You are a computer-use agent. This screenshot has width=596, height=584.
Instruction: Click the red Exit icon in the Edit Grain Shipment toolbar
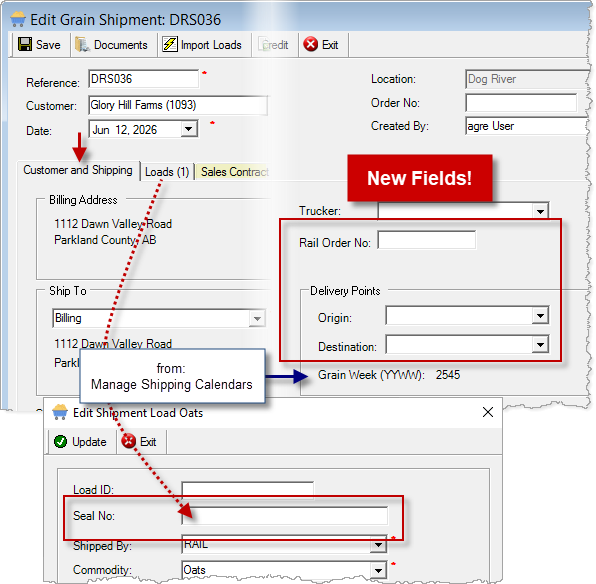(311, 44)
